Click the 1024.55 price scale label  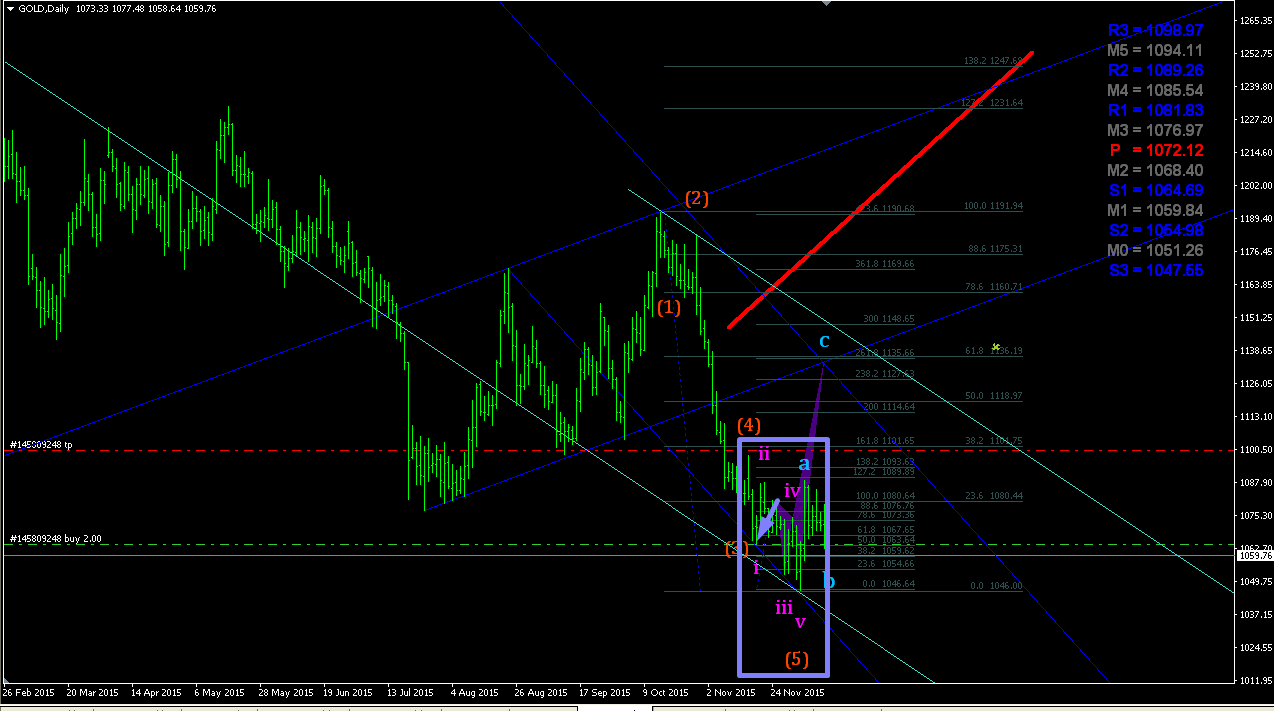(1255, 647)
